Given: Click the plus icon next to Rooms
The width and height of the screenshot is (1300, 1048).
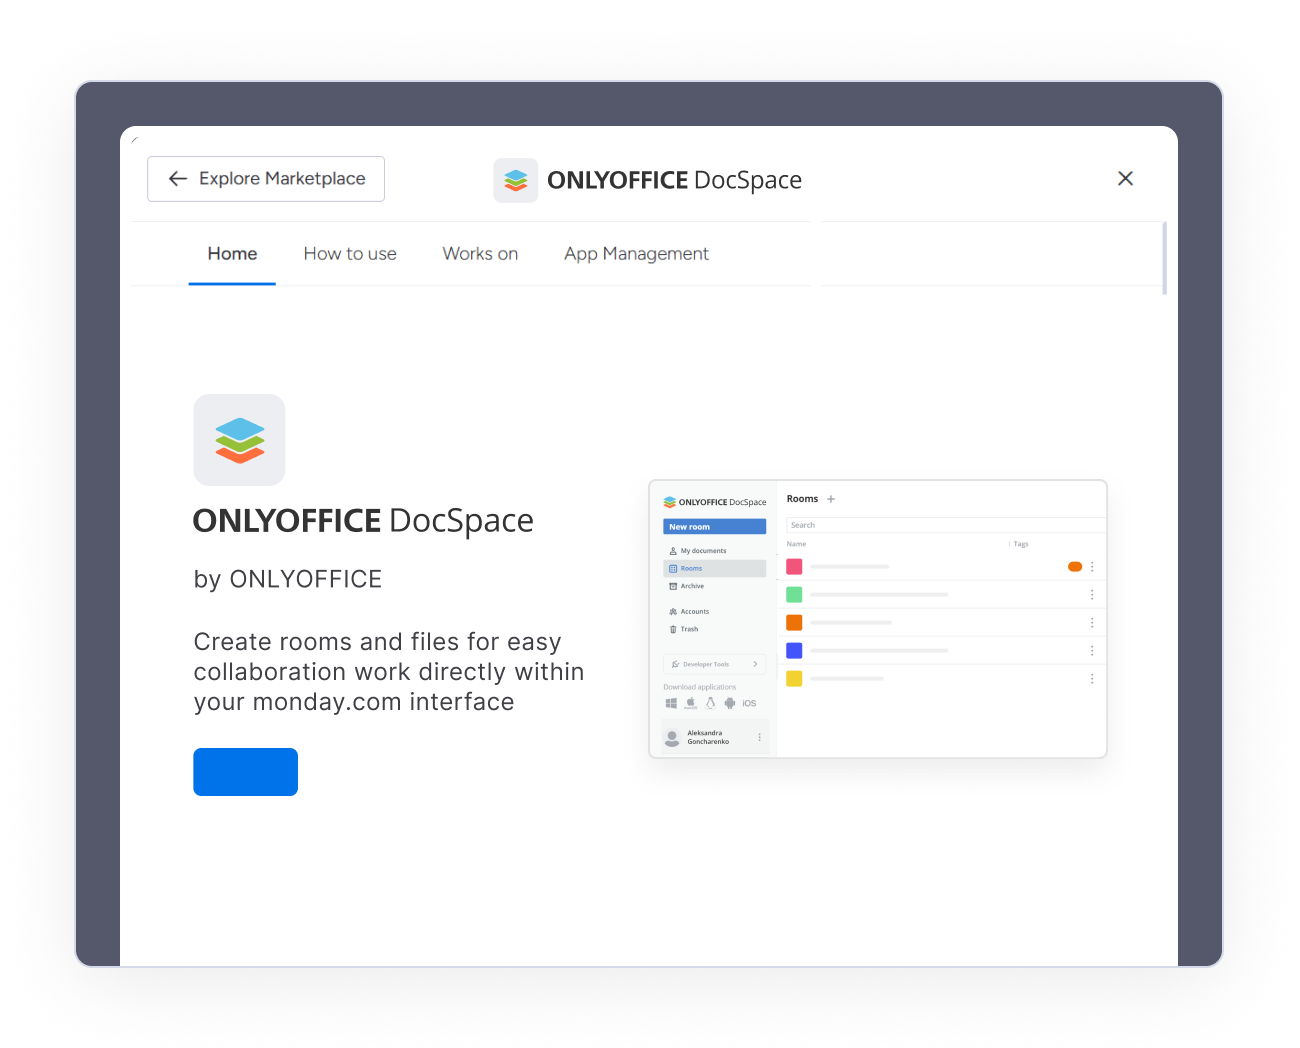Looking at the screenshot, I should point(830,499).
